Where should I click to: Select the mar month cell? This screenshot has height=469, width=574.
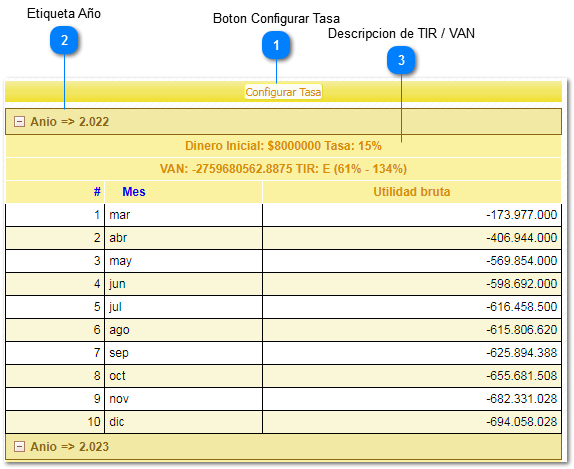point(183,215)
